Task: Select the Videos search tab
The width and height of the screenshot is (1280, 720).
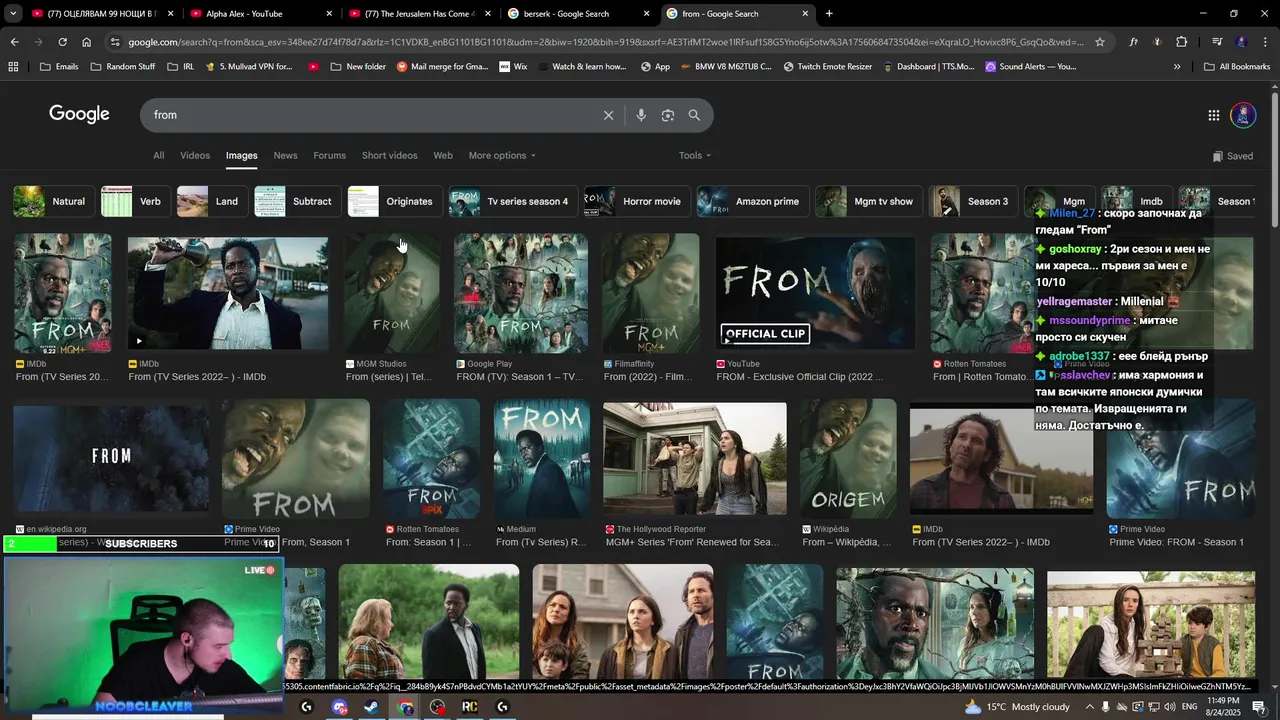Action: coord(195,156)
